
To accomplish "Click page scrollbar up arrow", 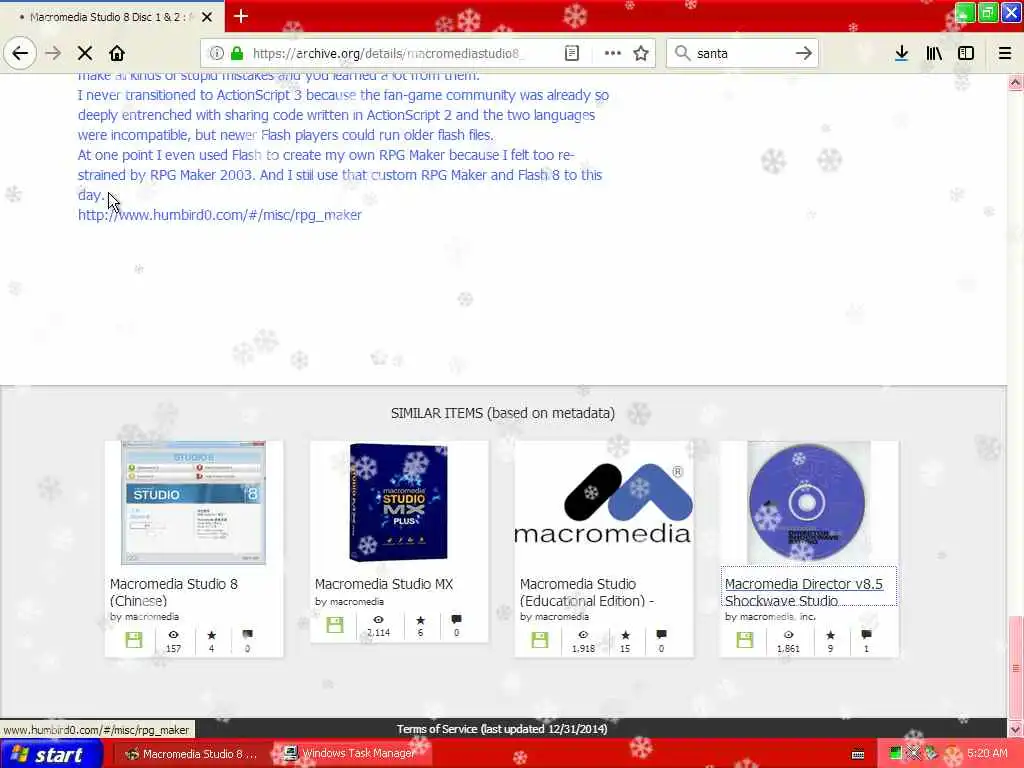I will point(1016,82).
